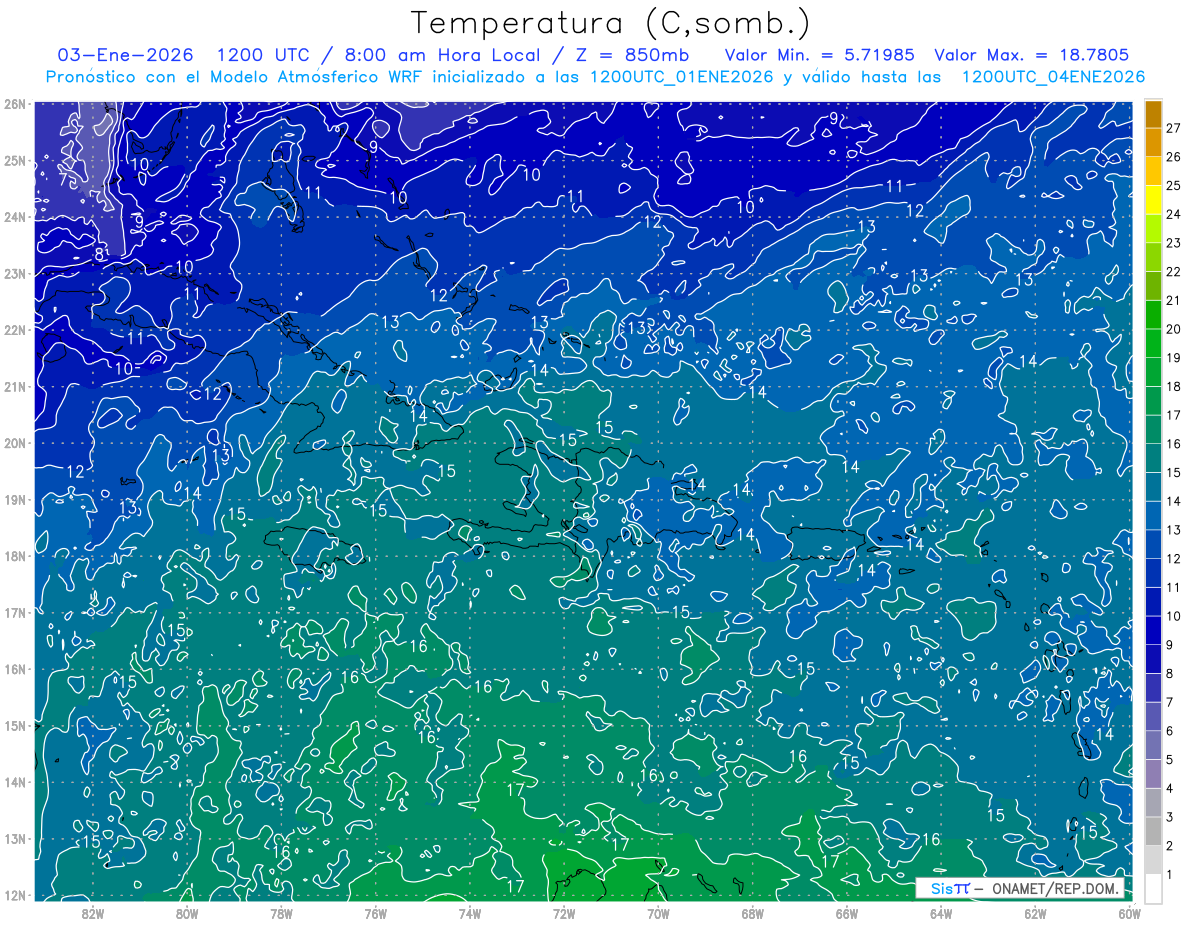Select the valid-until time "1200UTC_04ENE2026"

(1053, 77)
